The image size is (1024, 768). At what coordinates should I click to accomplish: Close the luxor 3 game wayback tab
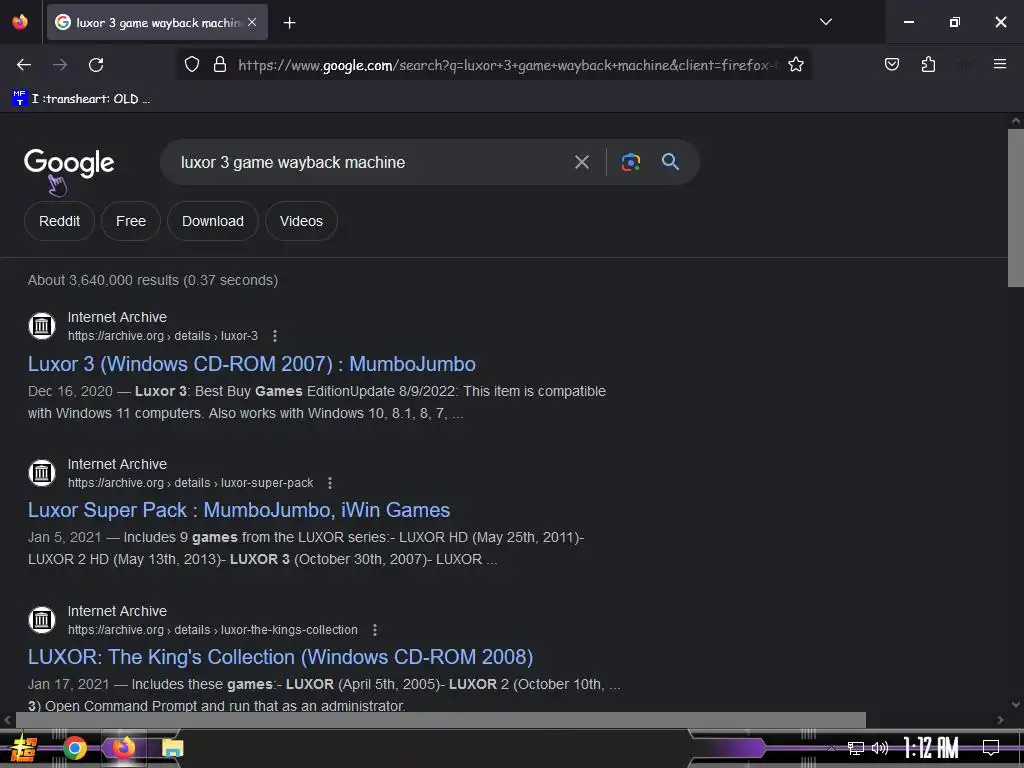point(252,22)
